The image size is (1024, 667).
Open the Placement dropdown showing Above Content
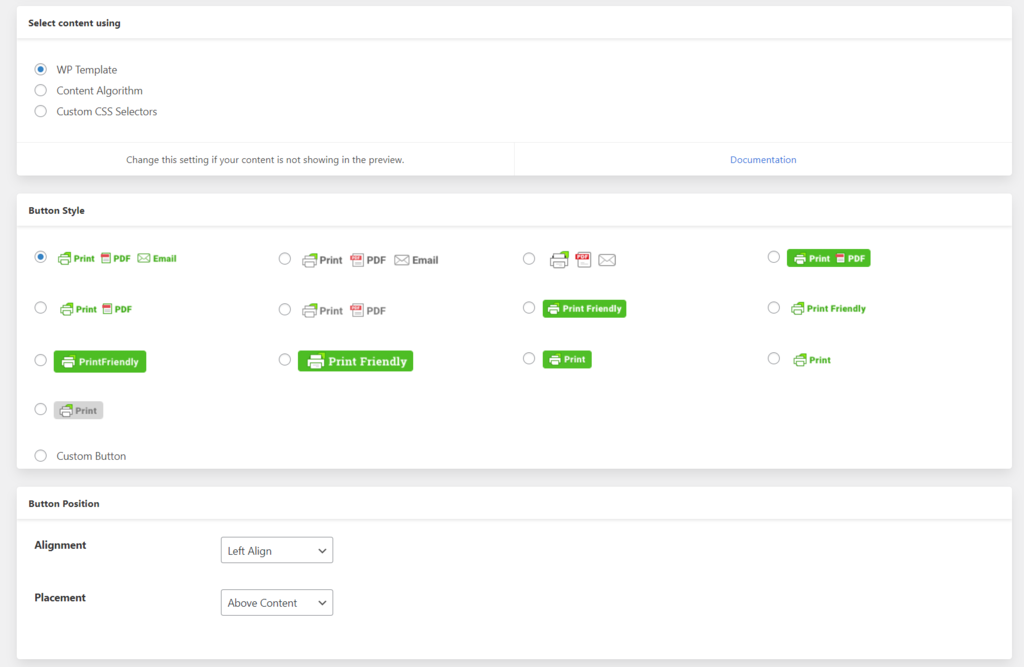[276, 602]
